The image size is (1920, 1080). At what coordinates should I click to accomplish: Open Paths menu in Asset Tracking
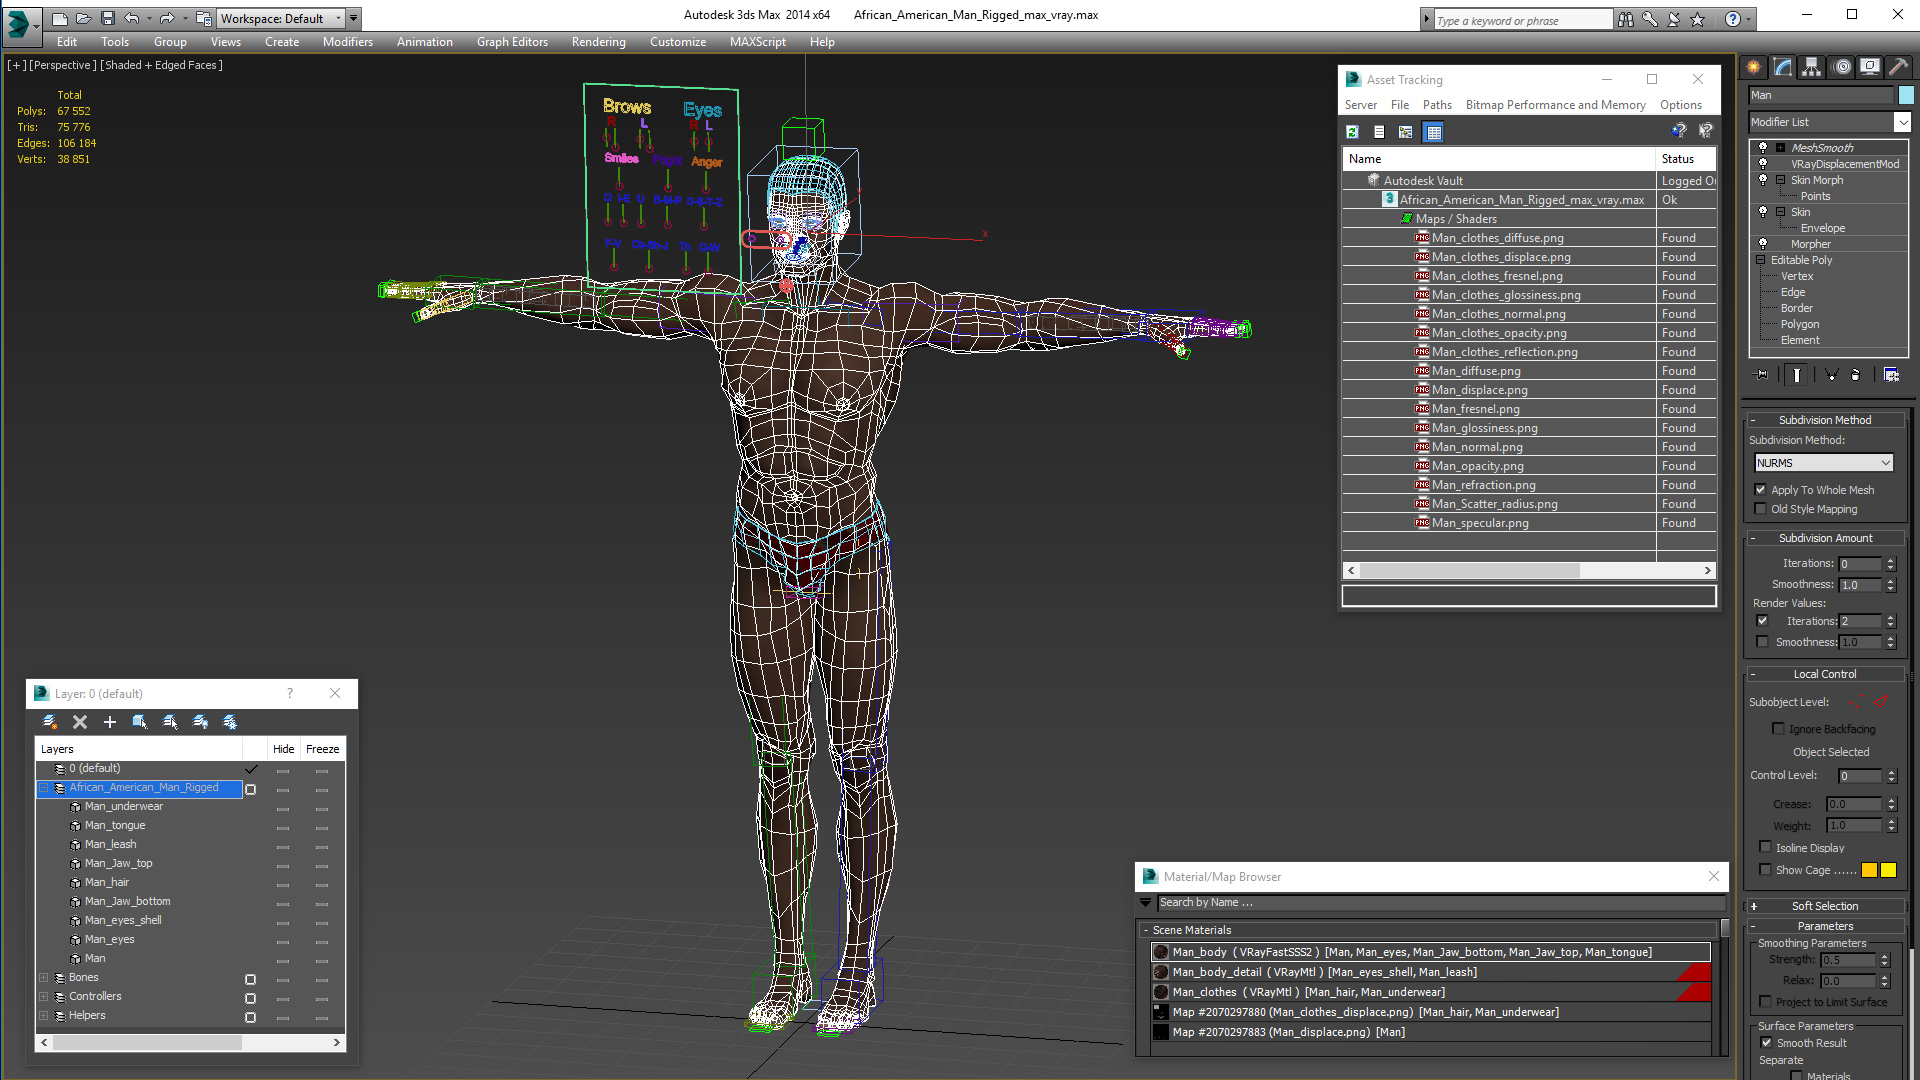pyautogui.click(x=1437, y=105)
